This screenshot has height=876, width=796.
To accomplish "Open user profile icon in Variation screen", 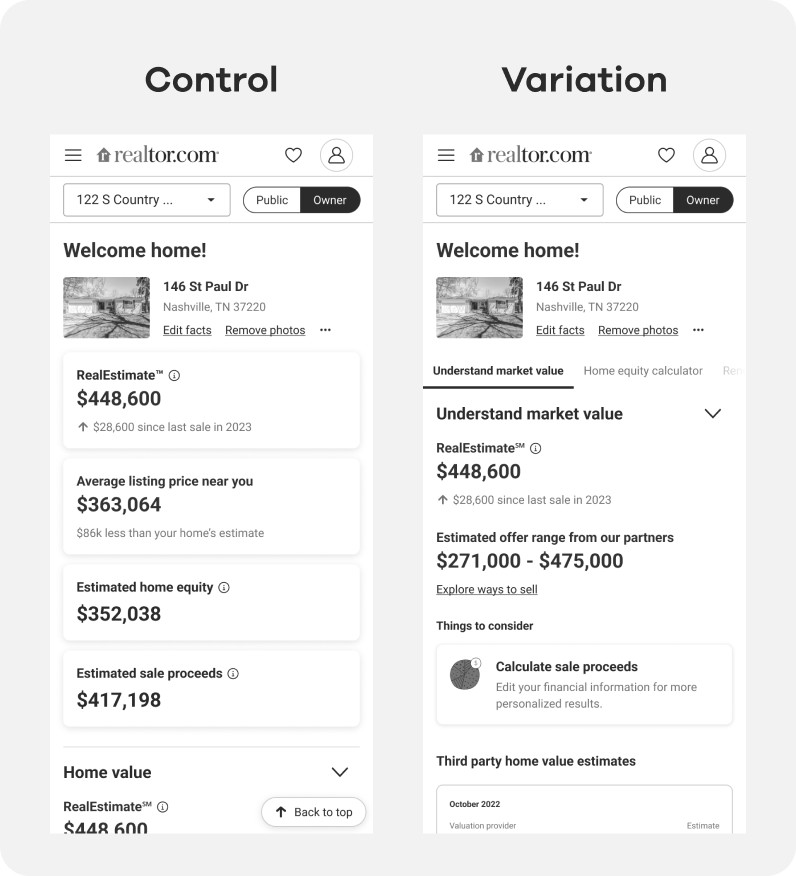I will point(709,155).
